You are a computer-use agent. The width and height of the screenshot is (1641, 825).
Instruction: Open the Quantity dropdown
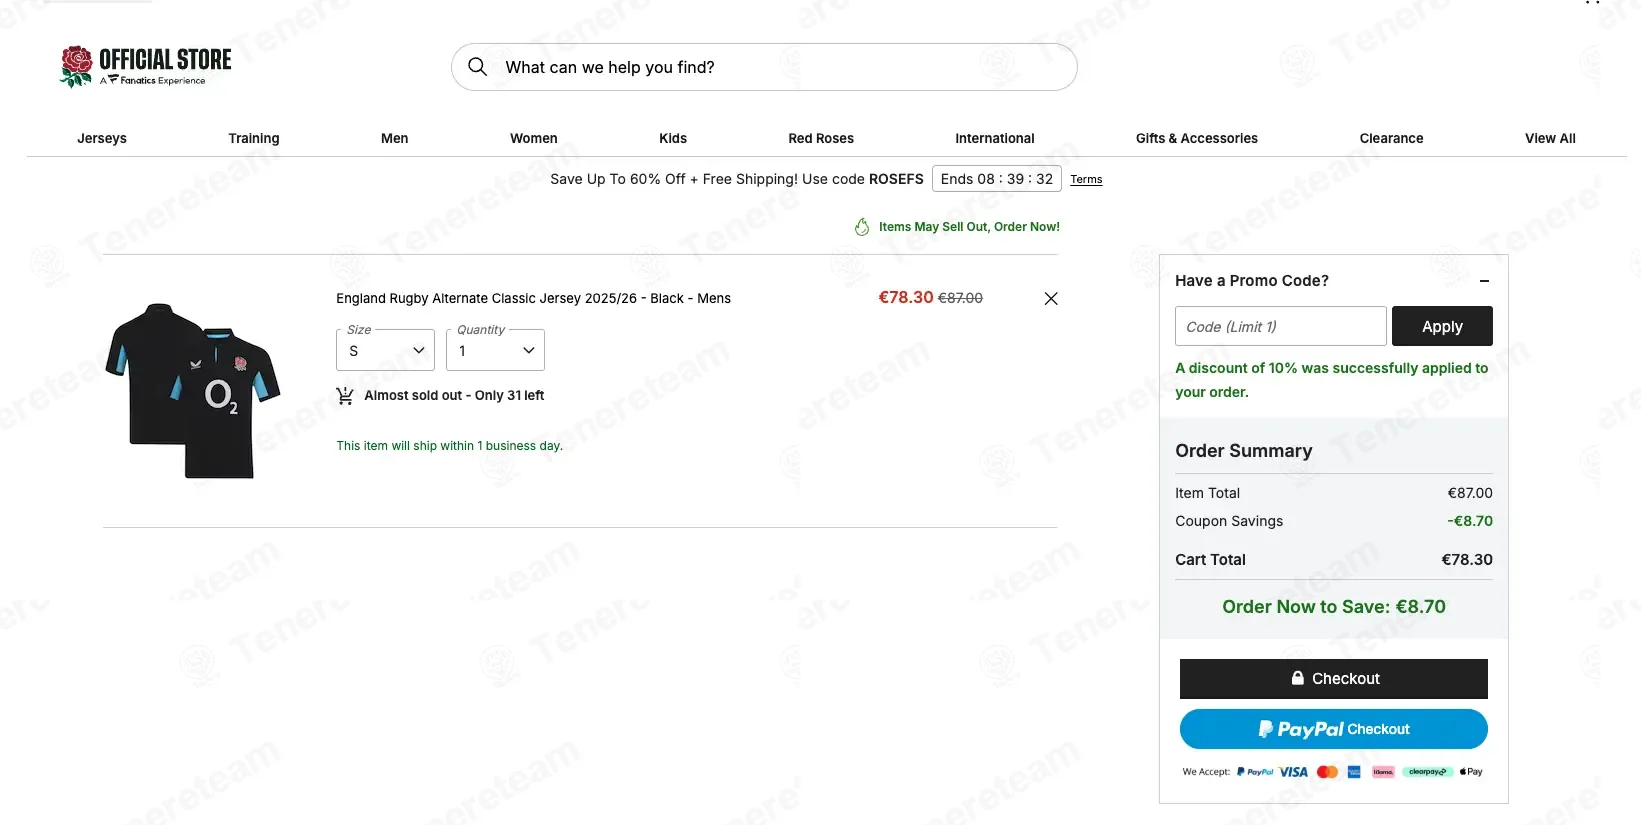[495, 350]
